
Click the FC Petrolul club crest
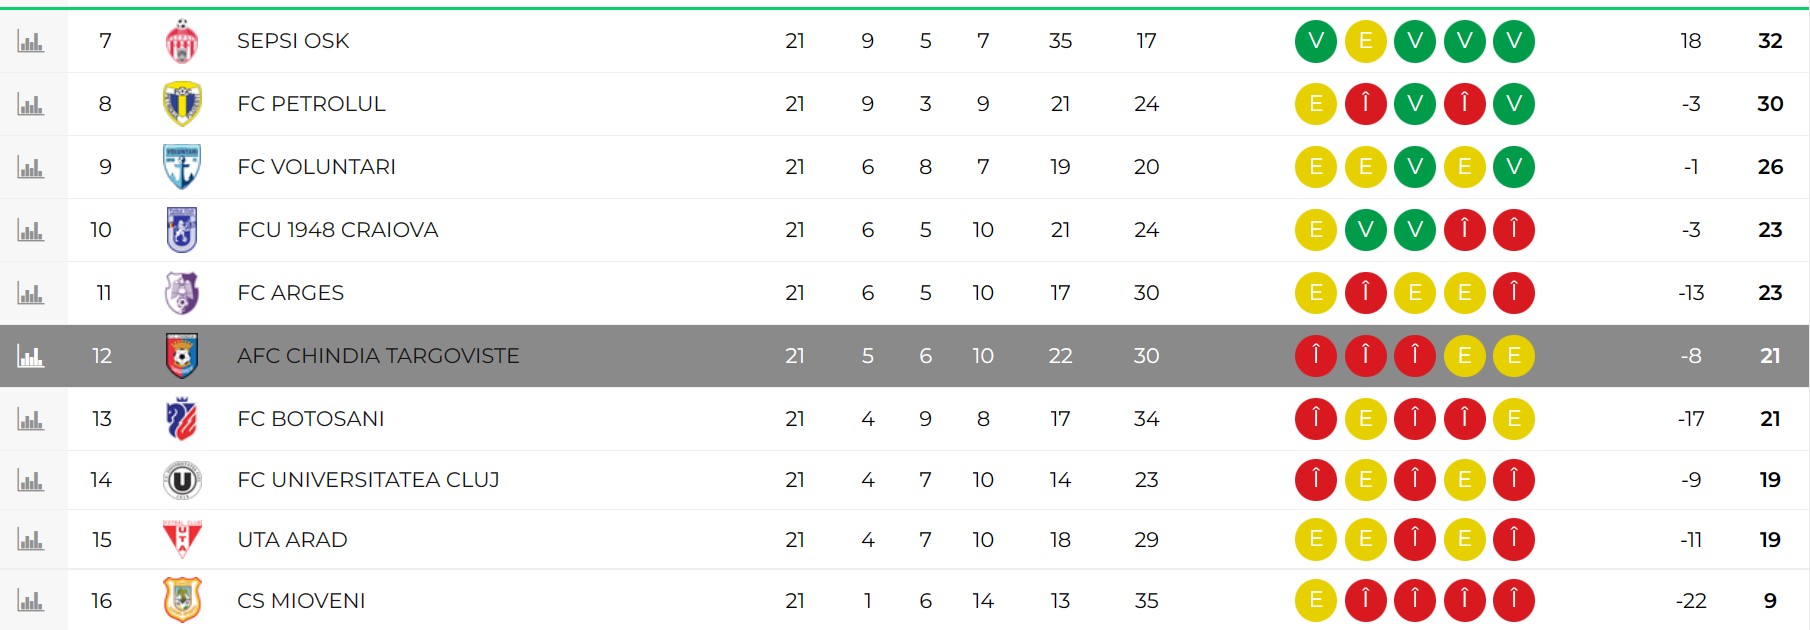(182, 104)
